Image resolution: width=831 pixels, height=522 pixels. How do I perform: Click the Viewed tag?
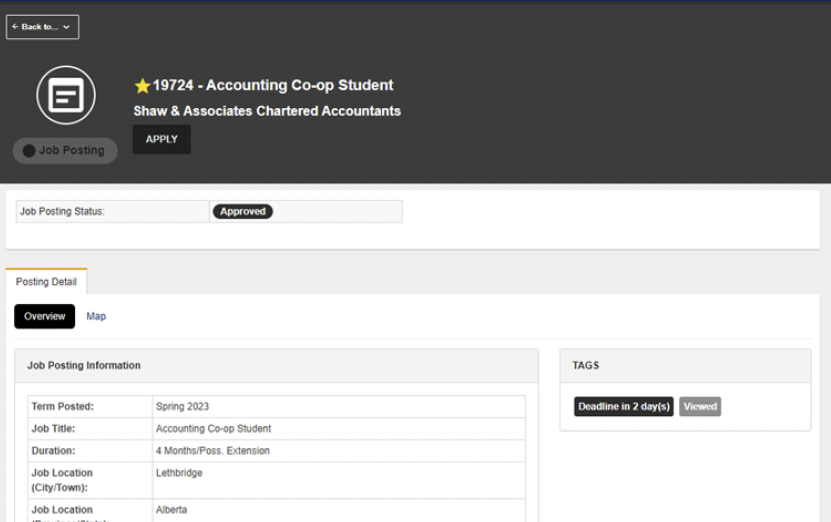700,407
